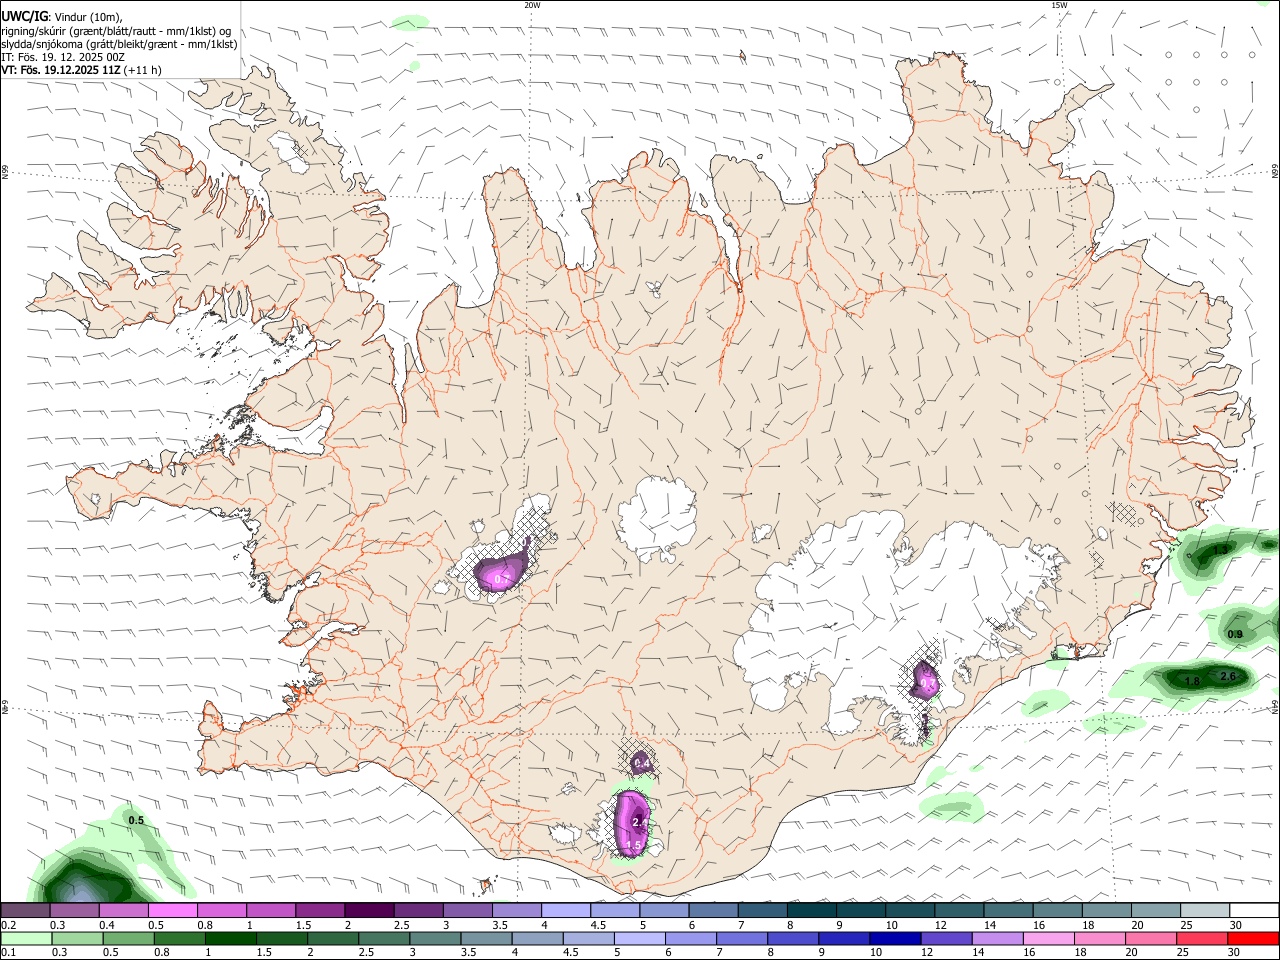This screenshot has width=1280, height=960.
Task: Click the deep blue swatch at 10, lower bar
Action: pyautogui.click(x=896, y=938)
